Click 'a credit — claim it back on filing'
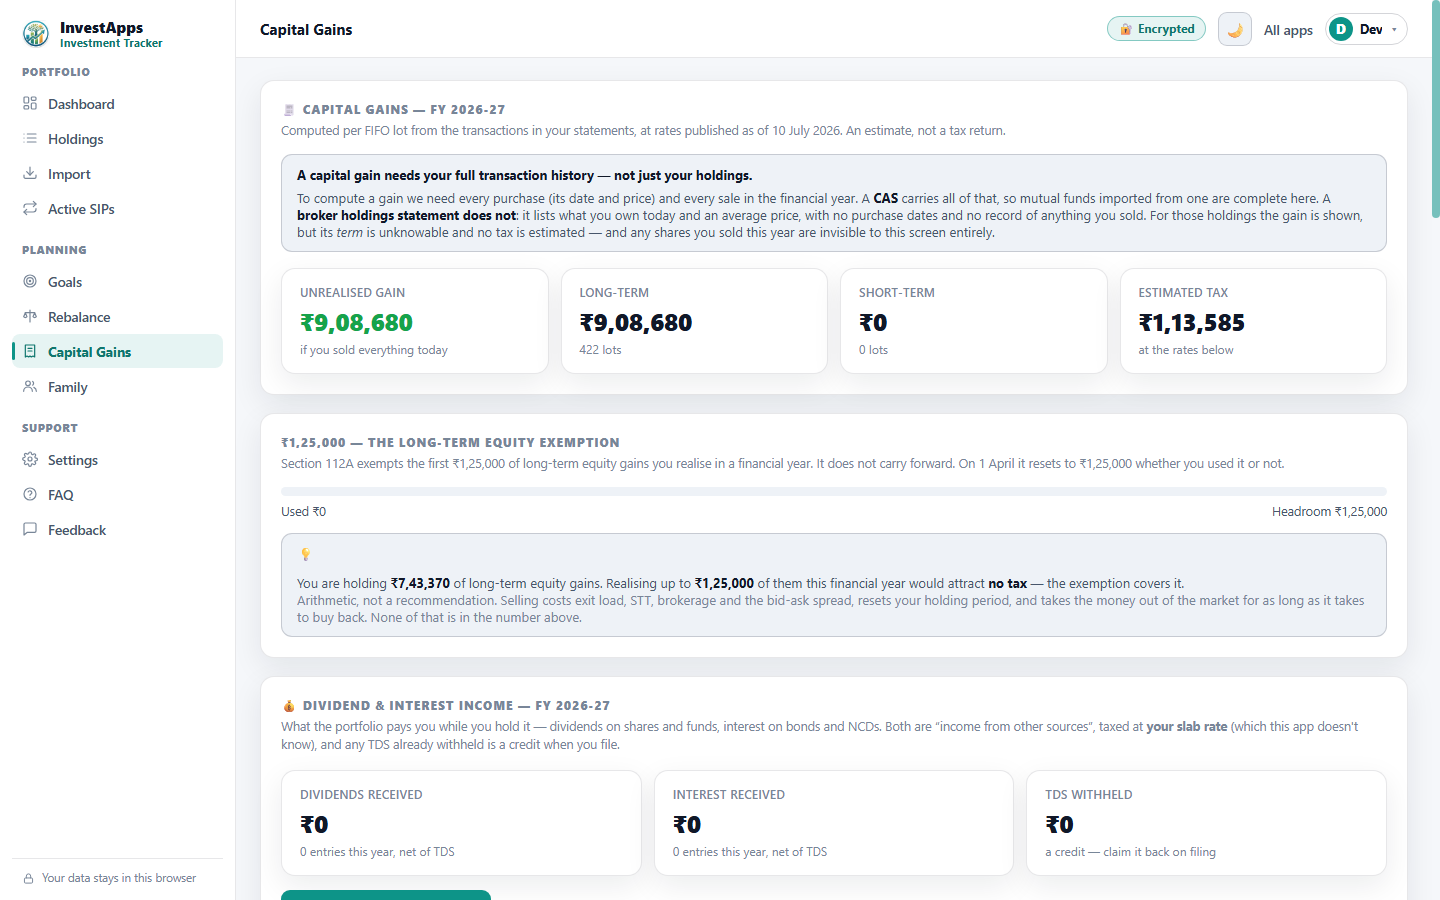1440x900 pixels. click(x=1130, y=852)
